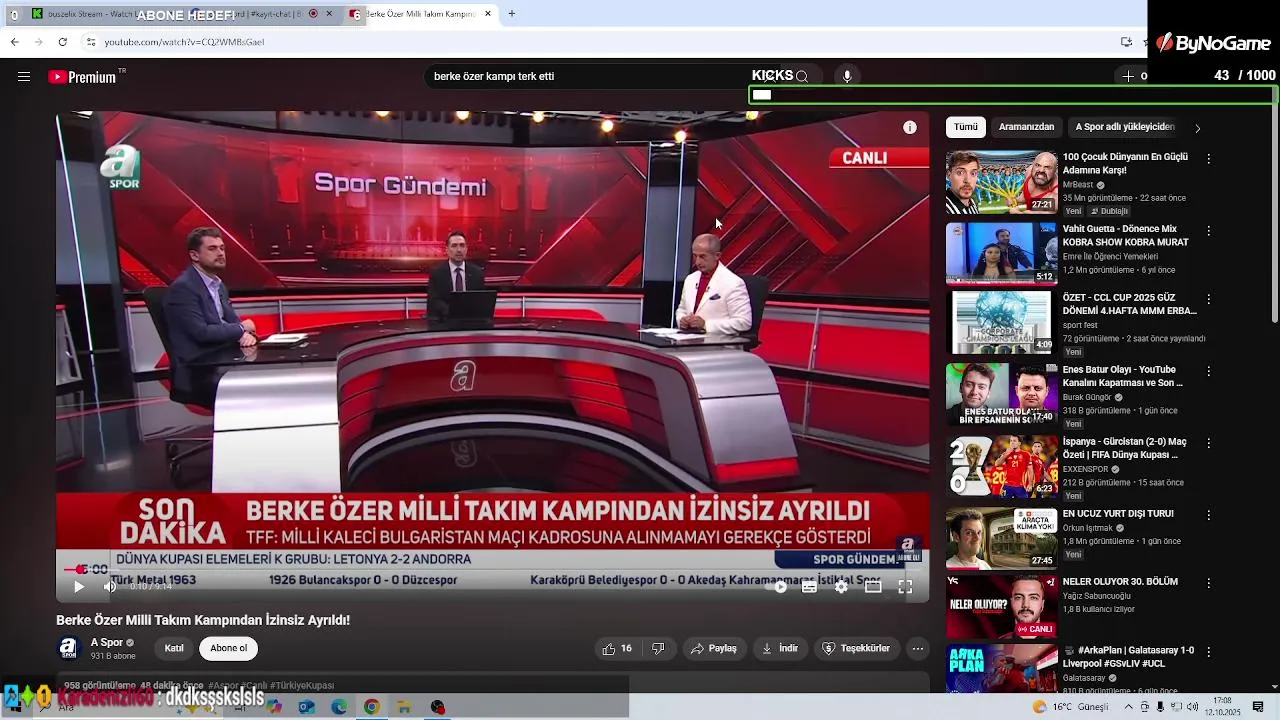Open a new browser tab
The height and width of the screenshot is (720, 1280).
(512, 14)
